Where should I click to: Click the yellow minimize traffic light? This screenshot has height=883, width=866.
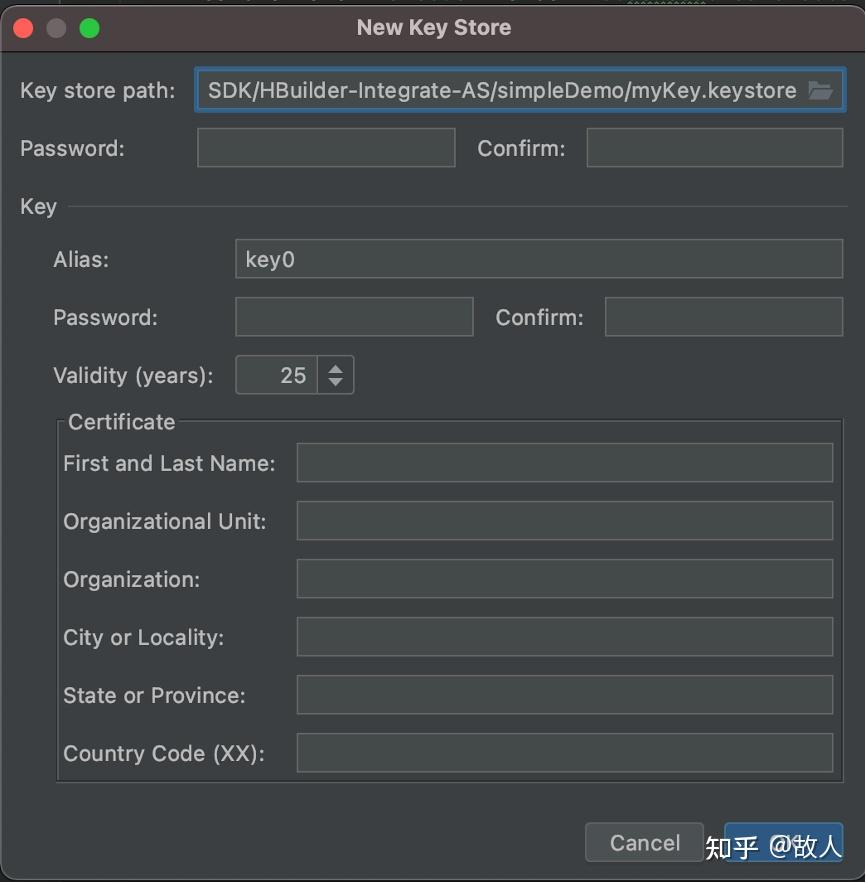click(x=56, y=28)
